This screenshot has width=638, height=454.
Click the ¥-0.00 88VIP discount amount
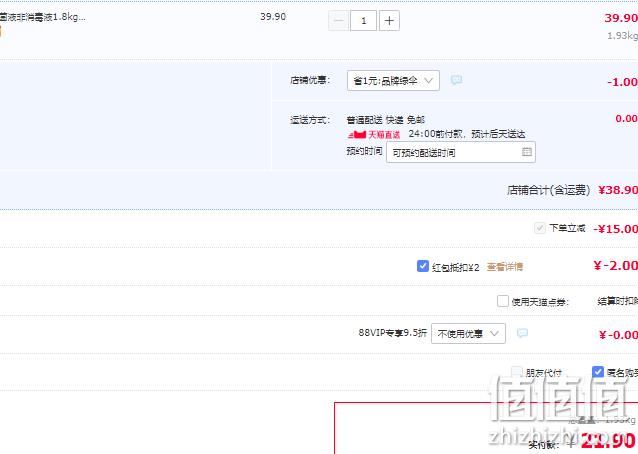point(618,335)
